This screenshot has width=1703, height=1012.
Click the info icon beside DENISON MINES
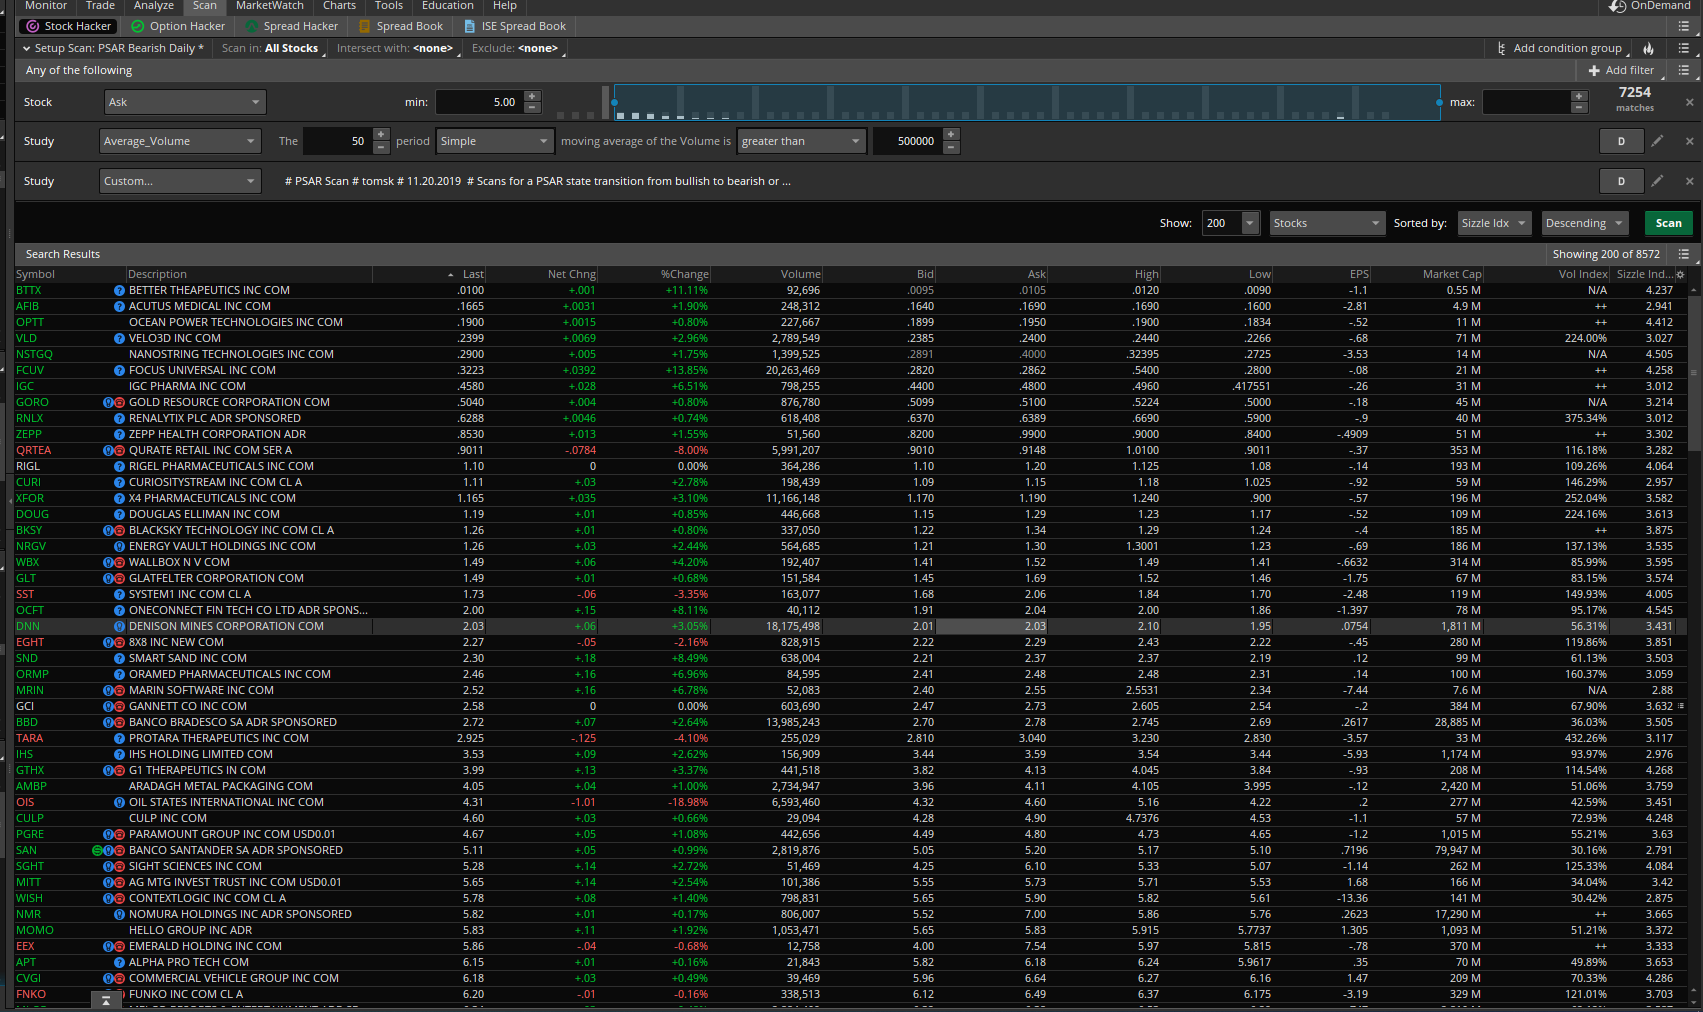pyautogui.click(x=120, y=626)
